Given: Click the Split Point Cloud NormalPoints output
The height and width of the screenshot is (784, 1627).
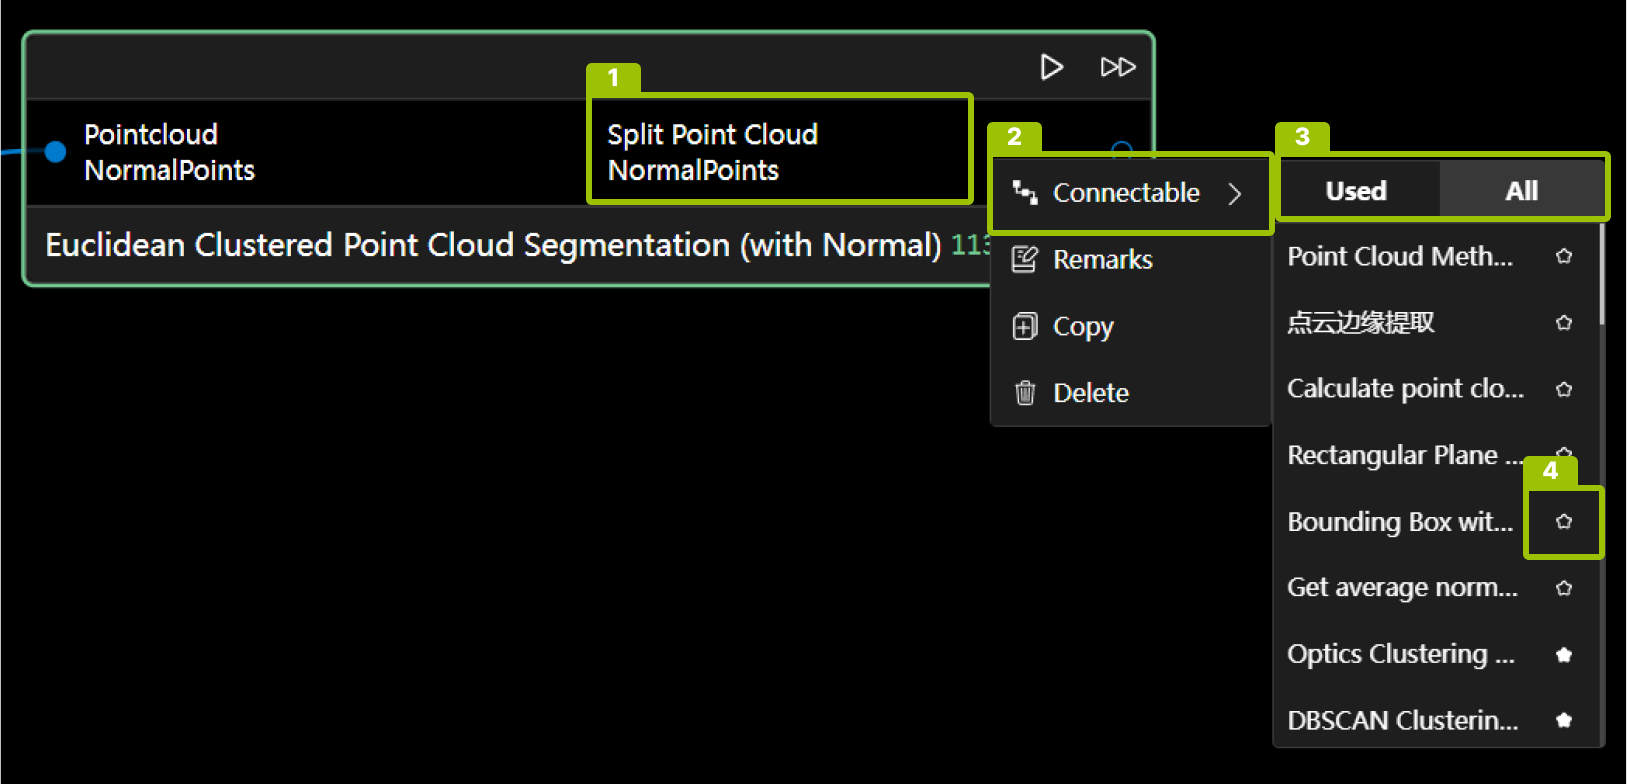Looking at the screenshot, I should [x=712, y=152].
